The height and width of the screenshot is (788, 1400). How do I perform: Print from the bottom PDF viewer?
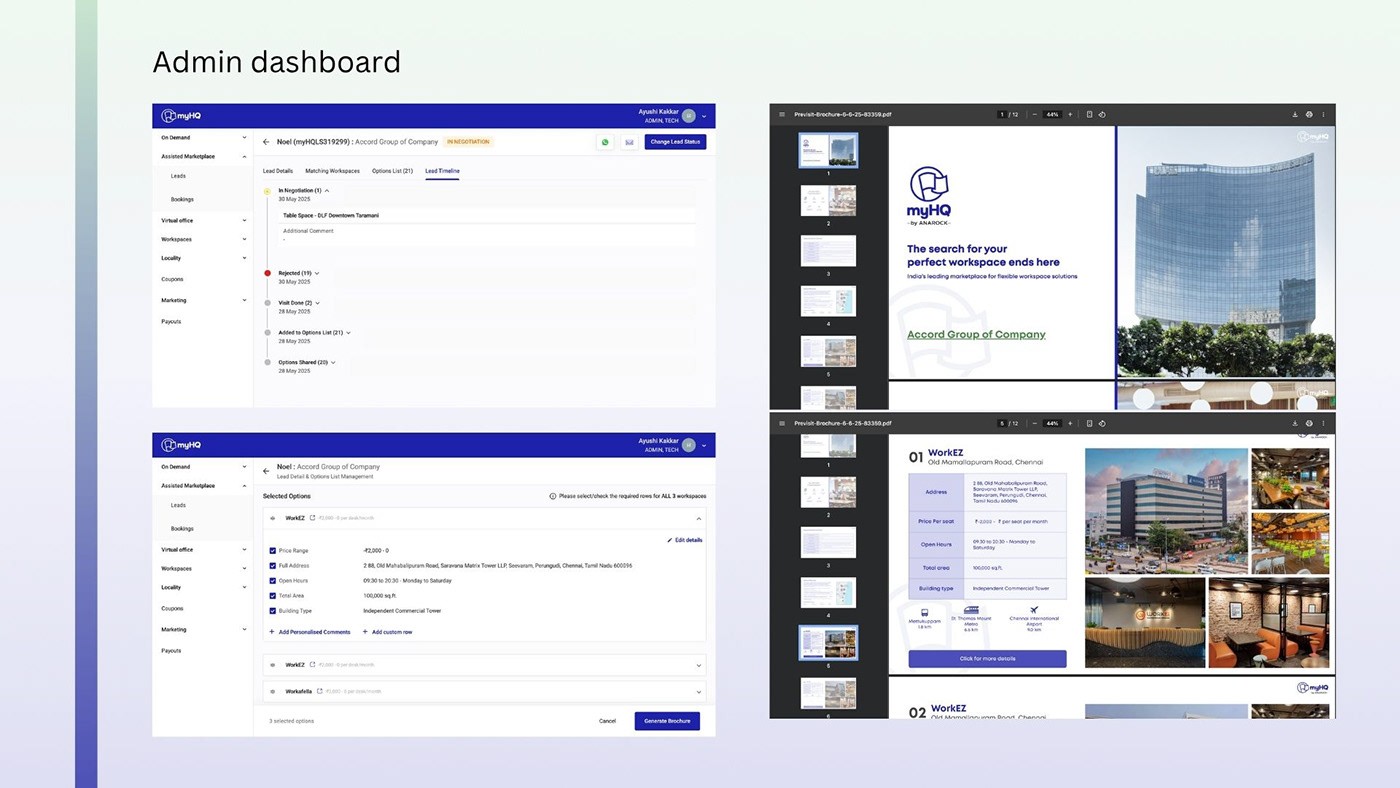[x=1309, y=423]
